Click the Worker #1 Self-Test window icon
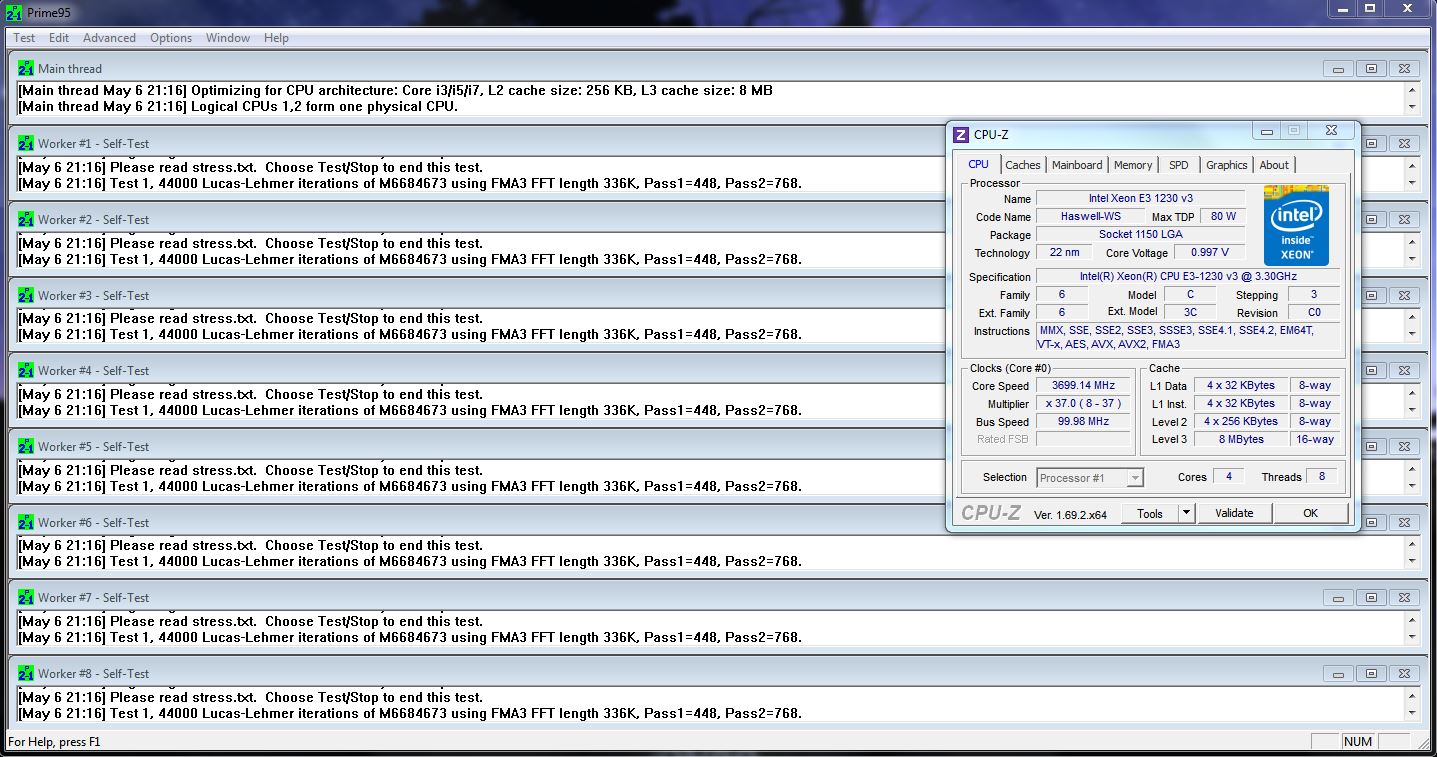Screen dimensions: 1437x757 tap(26, 143)
